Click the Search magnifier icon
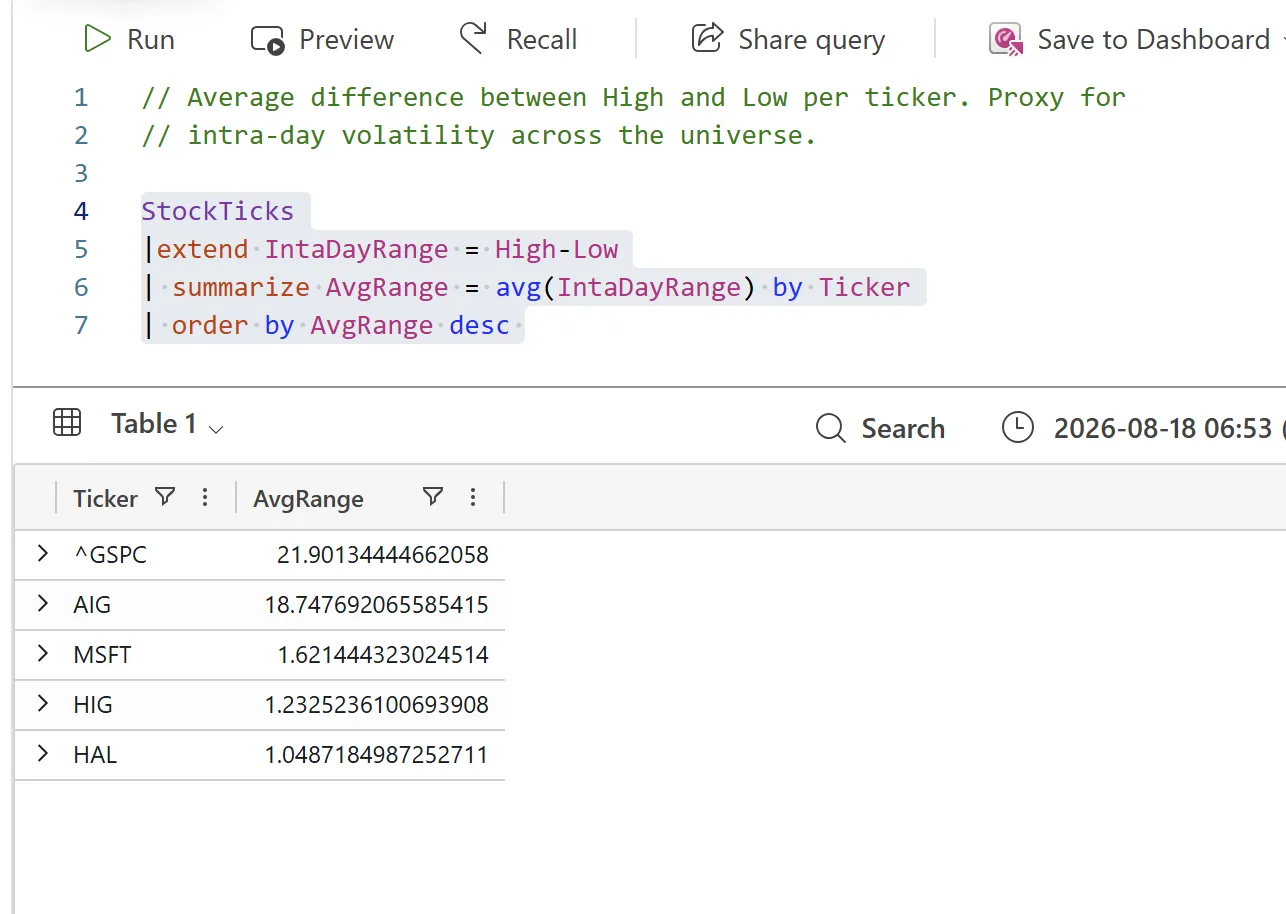The width and height of the screenshot is (1286, 914). point(831,428)
